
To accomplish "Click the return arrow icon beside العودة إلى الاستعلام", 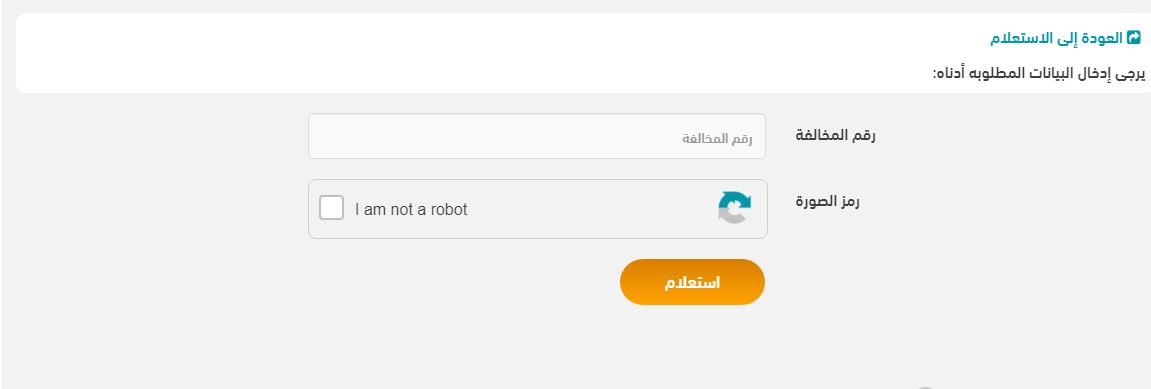I will [1134, 37].
